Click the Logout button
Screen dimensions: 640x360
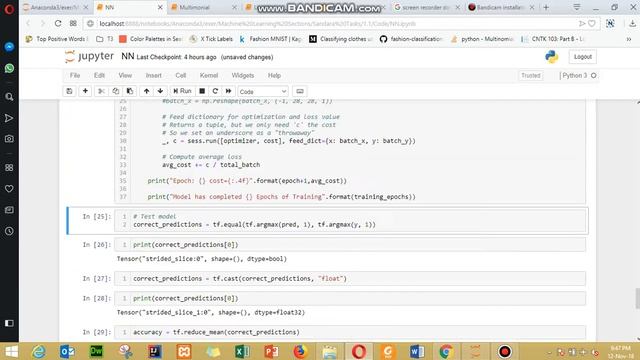tap(582, 57)
